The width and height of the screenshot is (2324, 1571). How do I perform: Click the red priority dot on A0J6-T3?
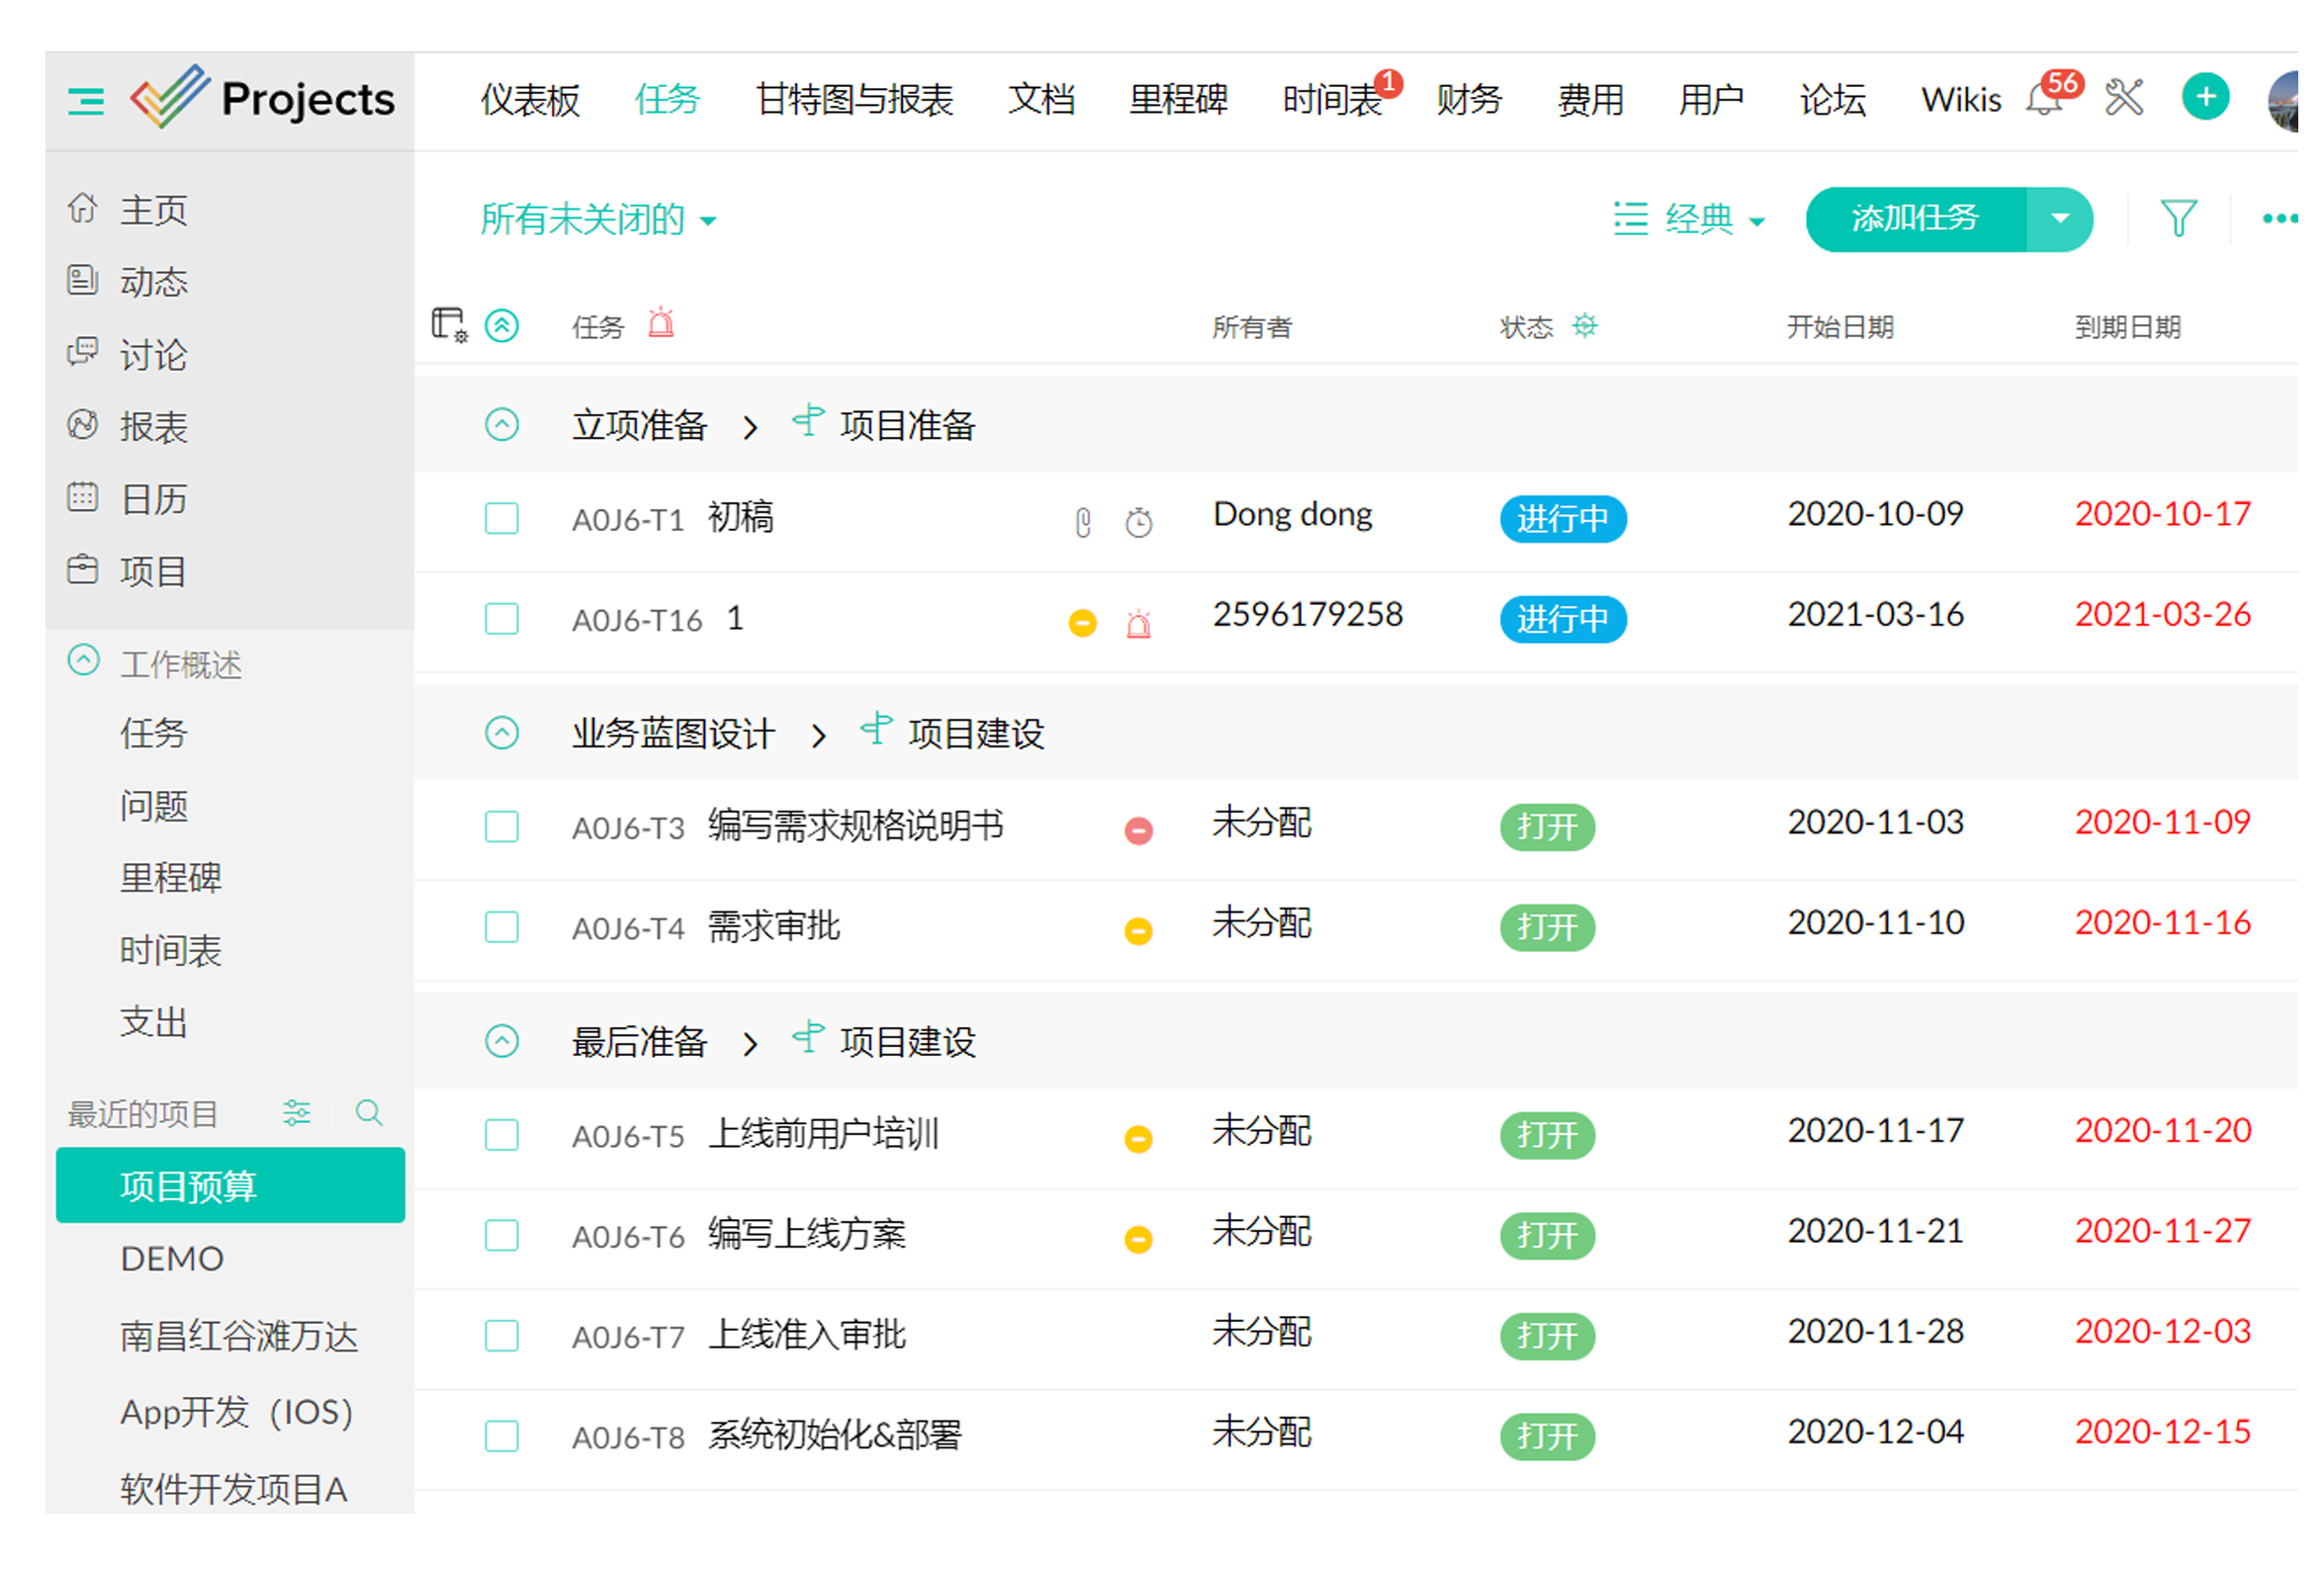click(x=1138, y=831)
